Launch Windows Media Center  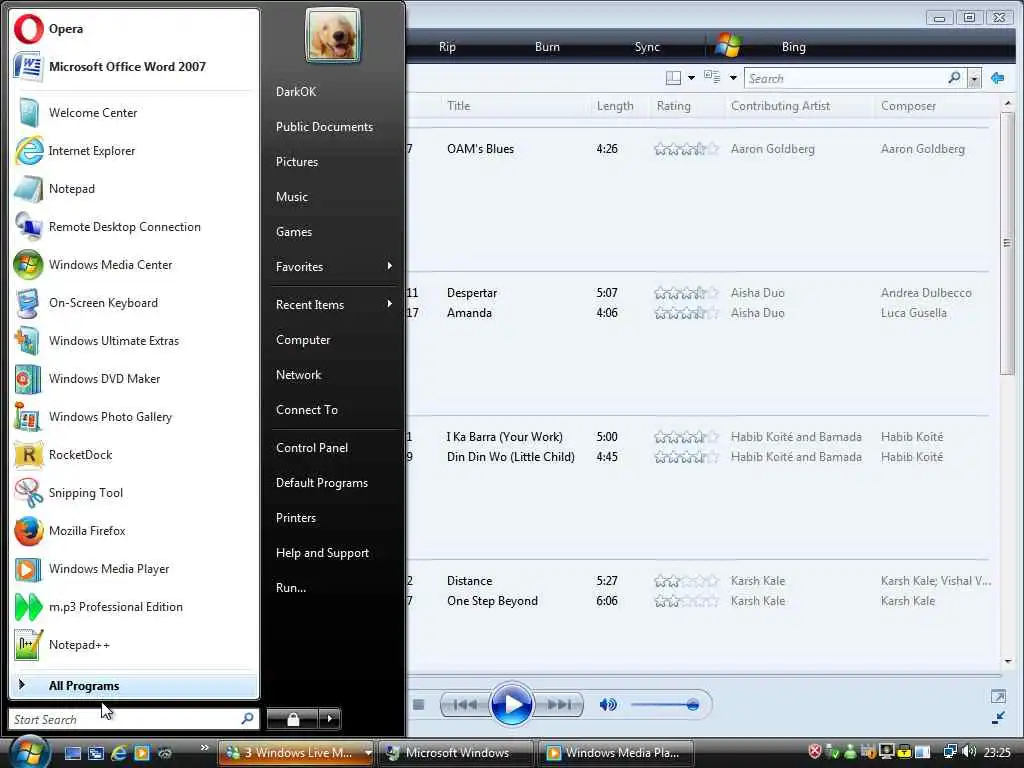pos(134,264)
